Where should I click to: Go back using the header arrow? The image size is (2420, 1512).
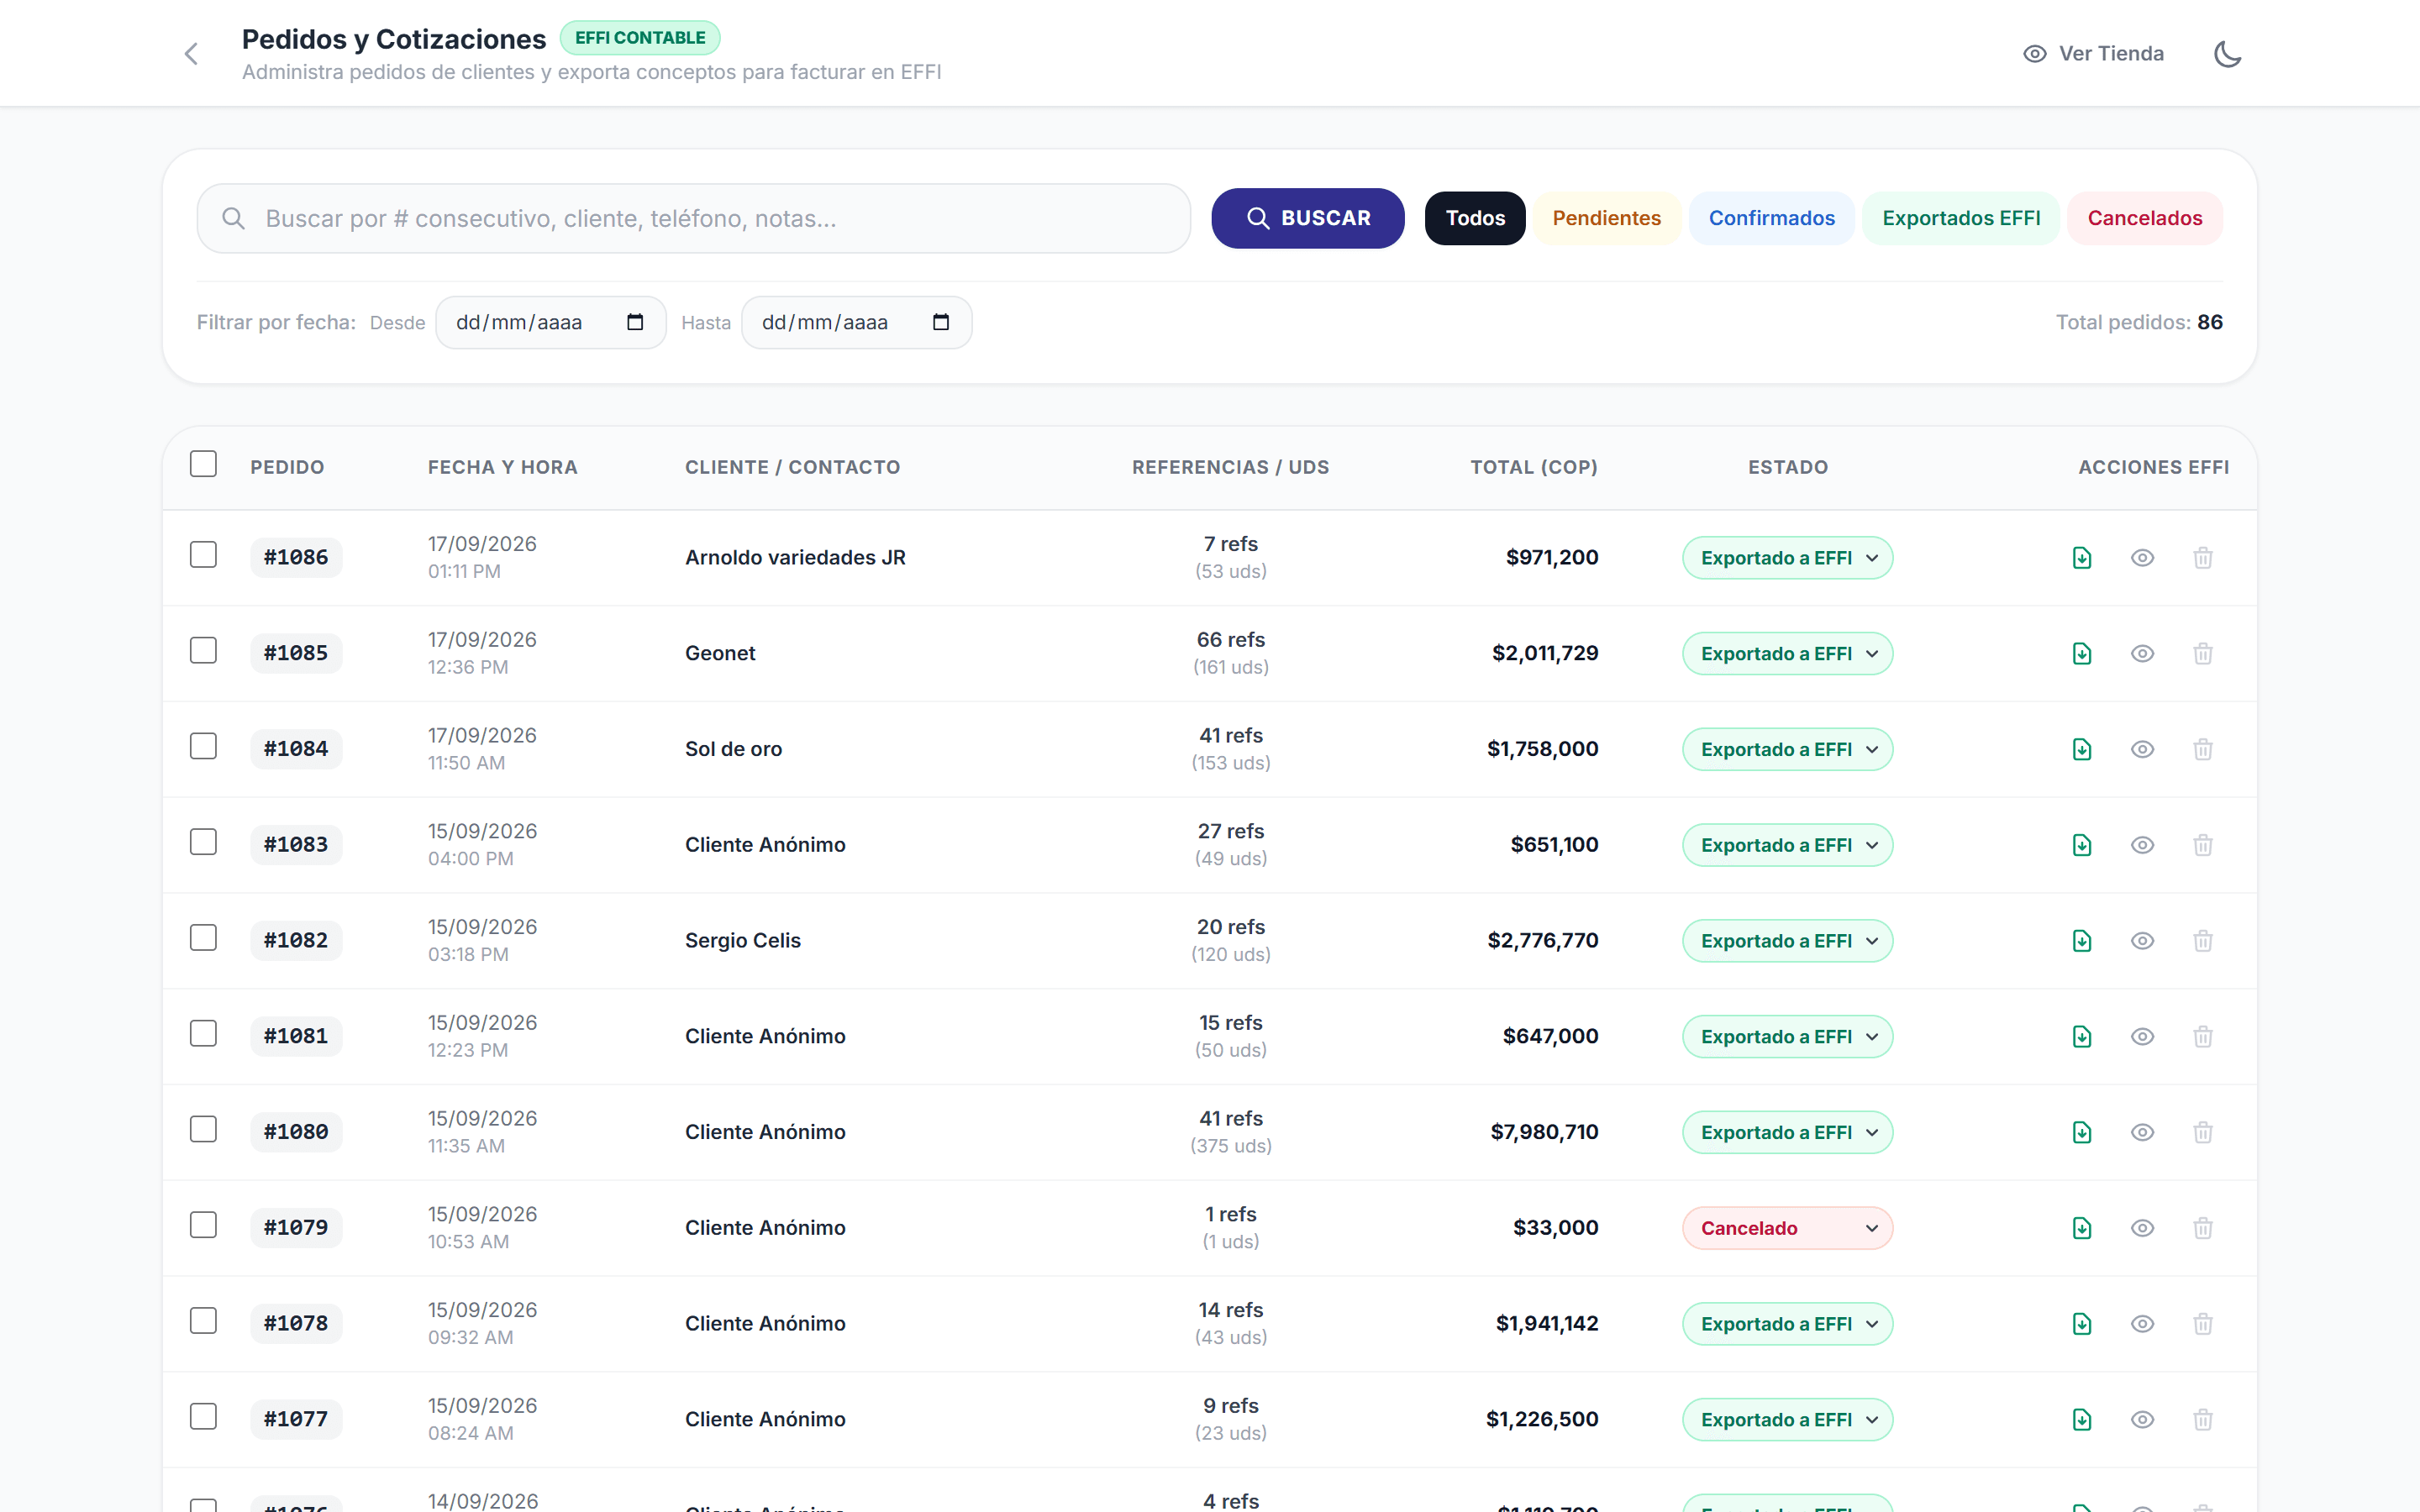191,54
